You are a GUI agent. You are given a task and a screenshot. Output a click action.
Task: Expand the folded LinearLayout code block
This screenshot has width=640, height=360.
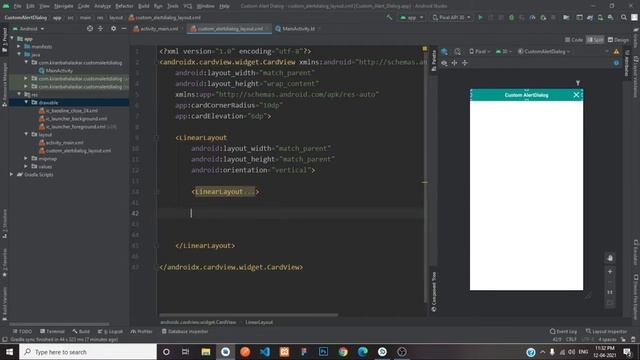pyautogui.click(x=225, y=192)
